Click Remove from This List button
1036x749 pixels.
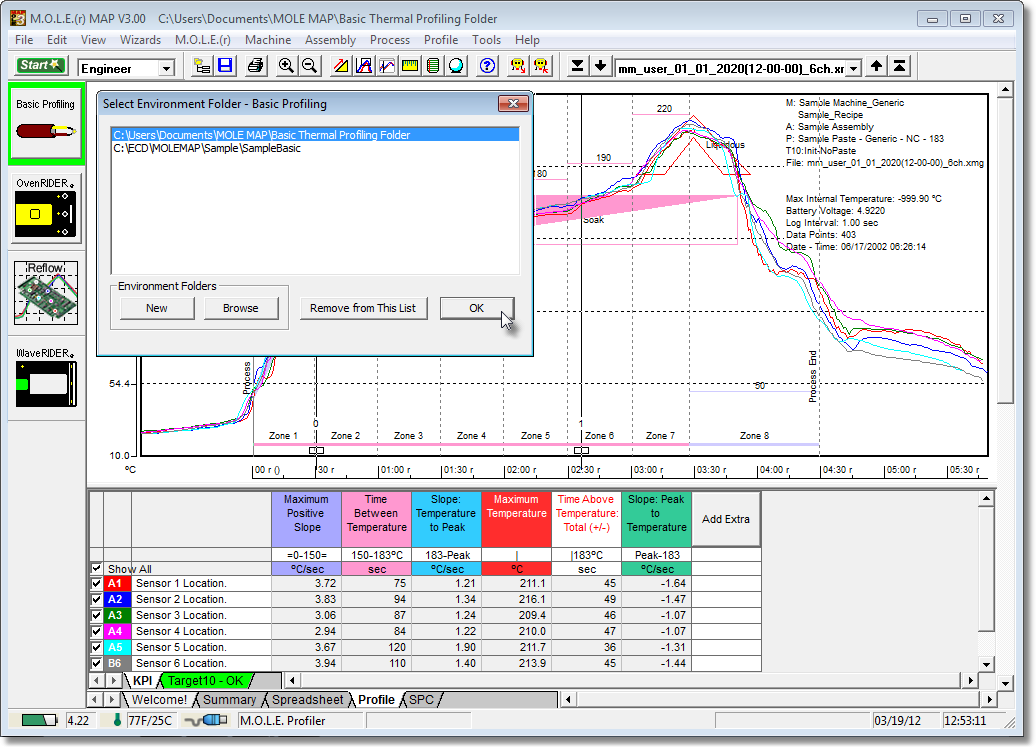click(363, 308)
